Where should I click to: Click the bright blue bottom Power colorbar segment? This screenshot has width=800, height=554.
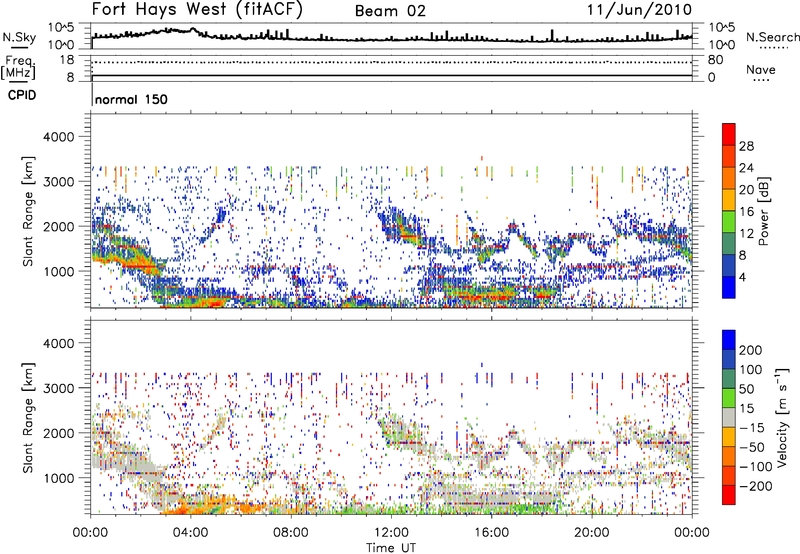coord(729,287)
